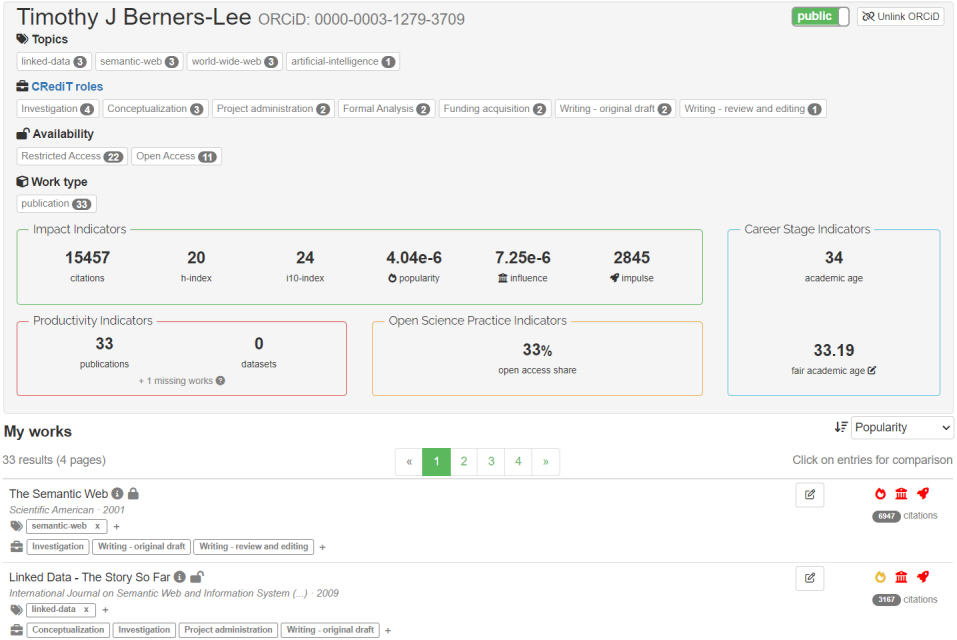This screenshot has width=957, height=640.
Task: Filter by world-wide-web topic
Action: tap(234, 62)
